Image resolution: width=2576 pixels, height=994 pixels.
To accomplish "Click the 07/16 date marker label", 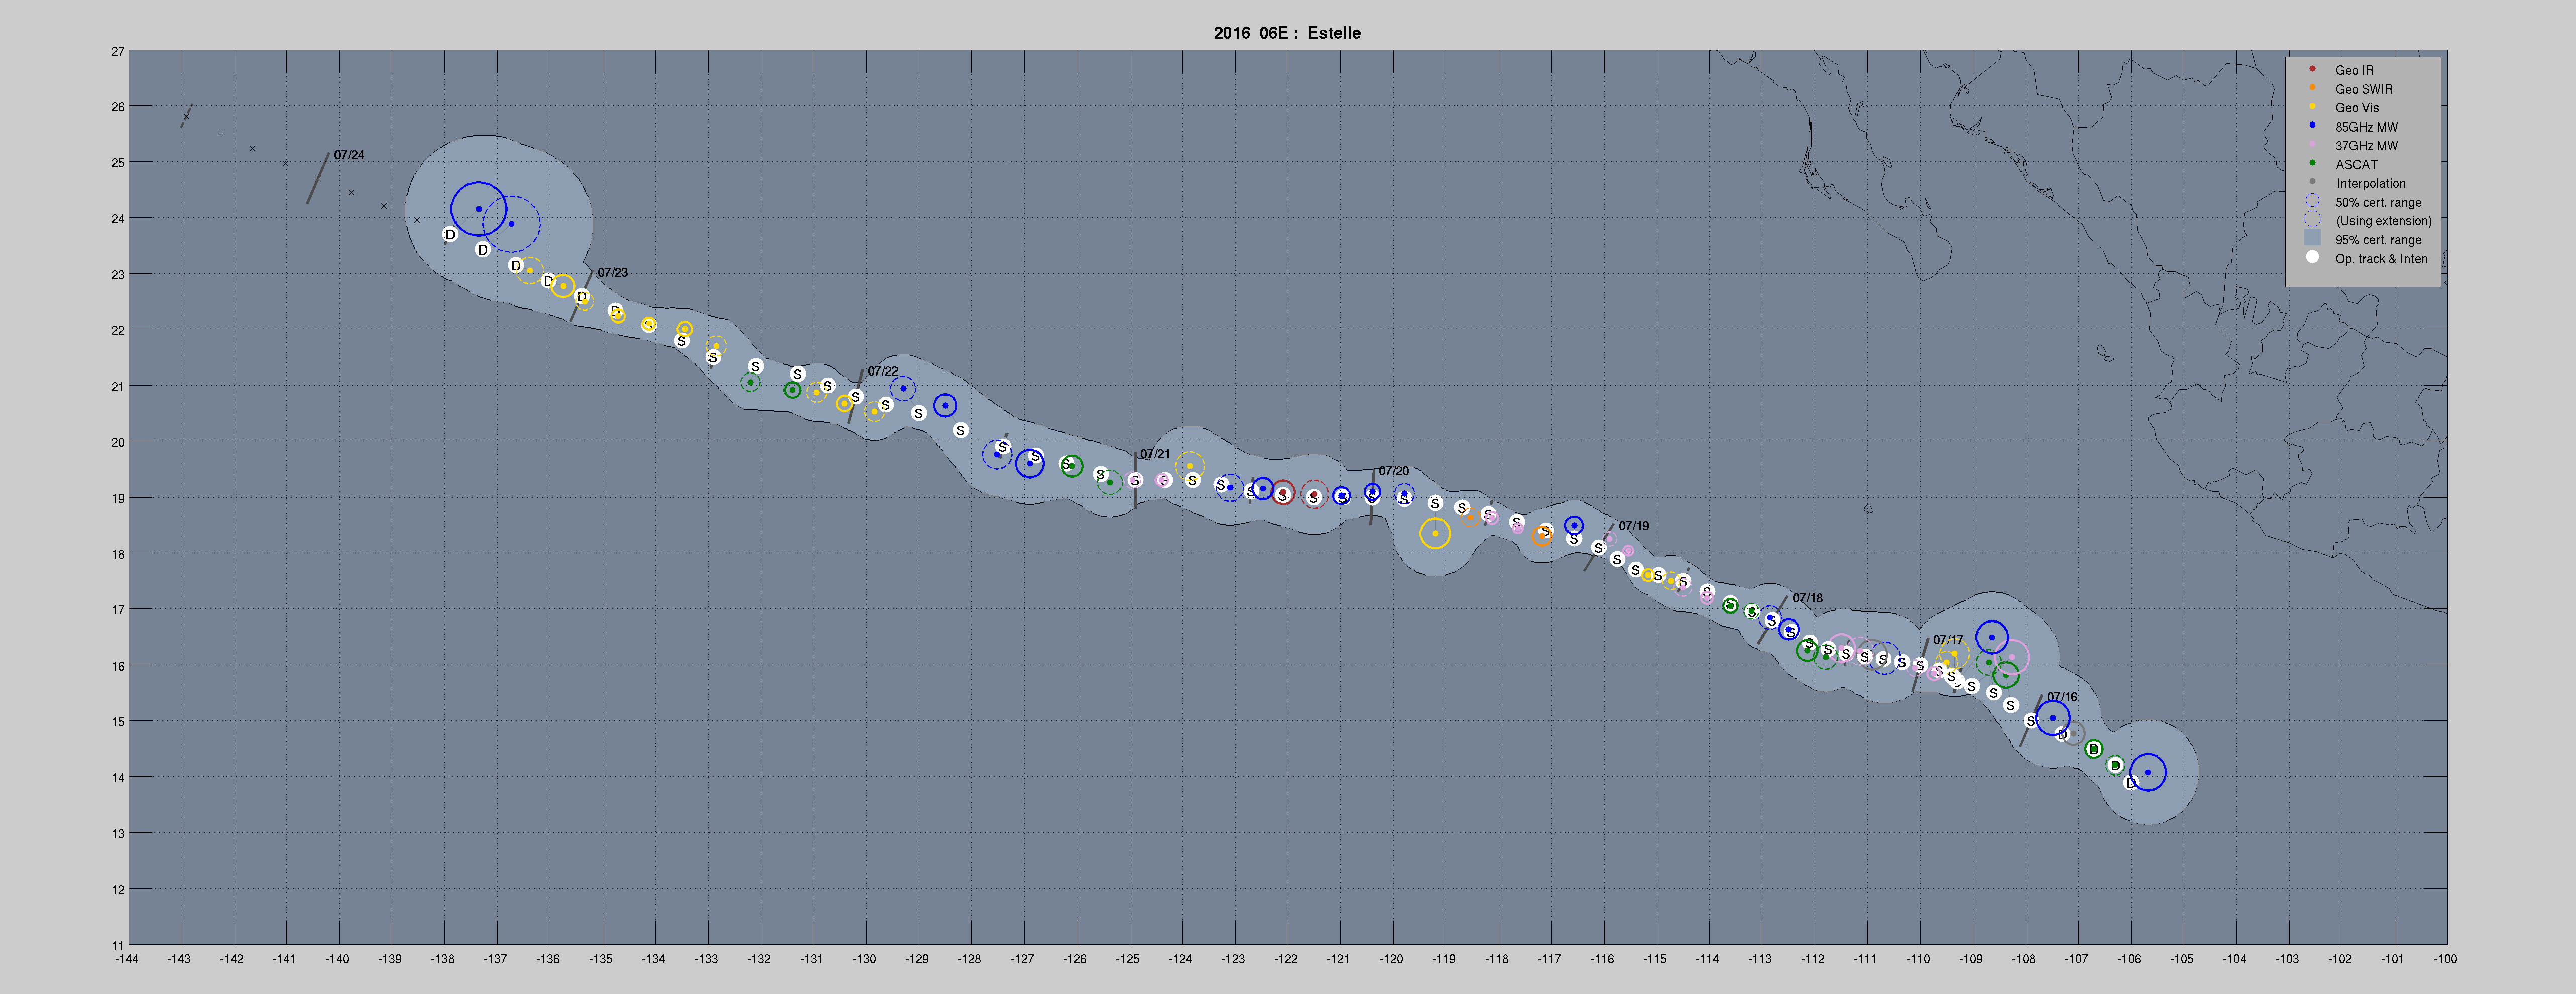I will tap(2061, 697).
